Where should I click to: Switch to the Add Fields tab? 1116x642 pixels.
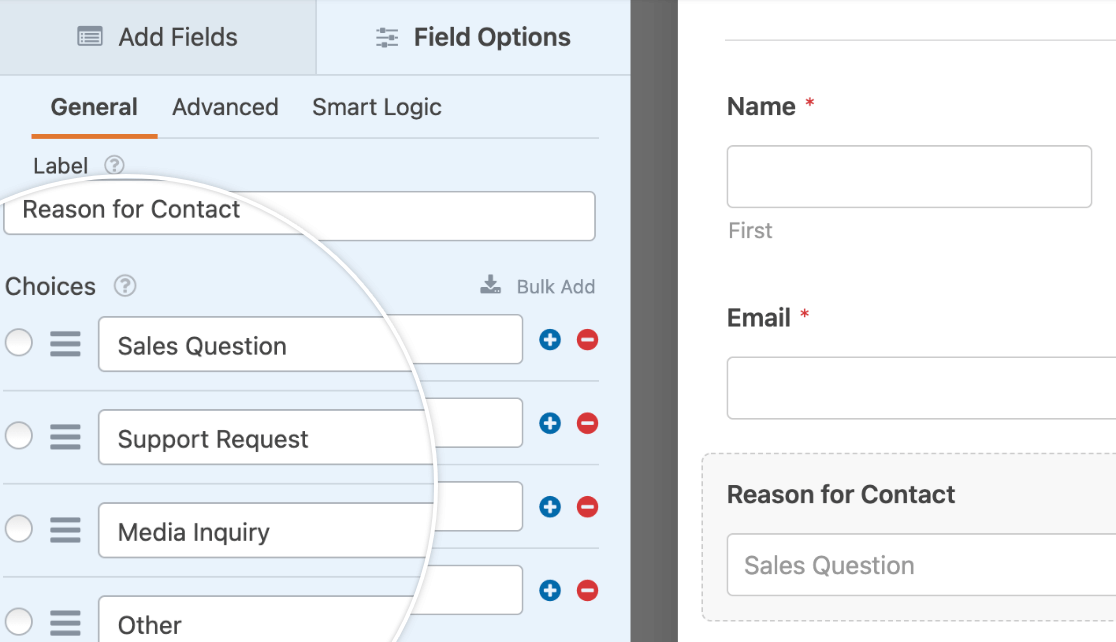click(158, 37)
